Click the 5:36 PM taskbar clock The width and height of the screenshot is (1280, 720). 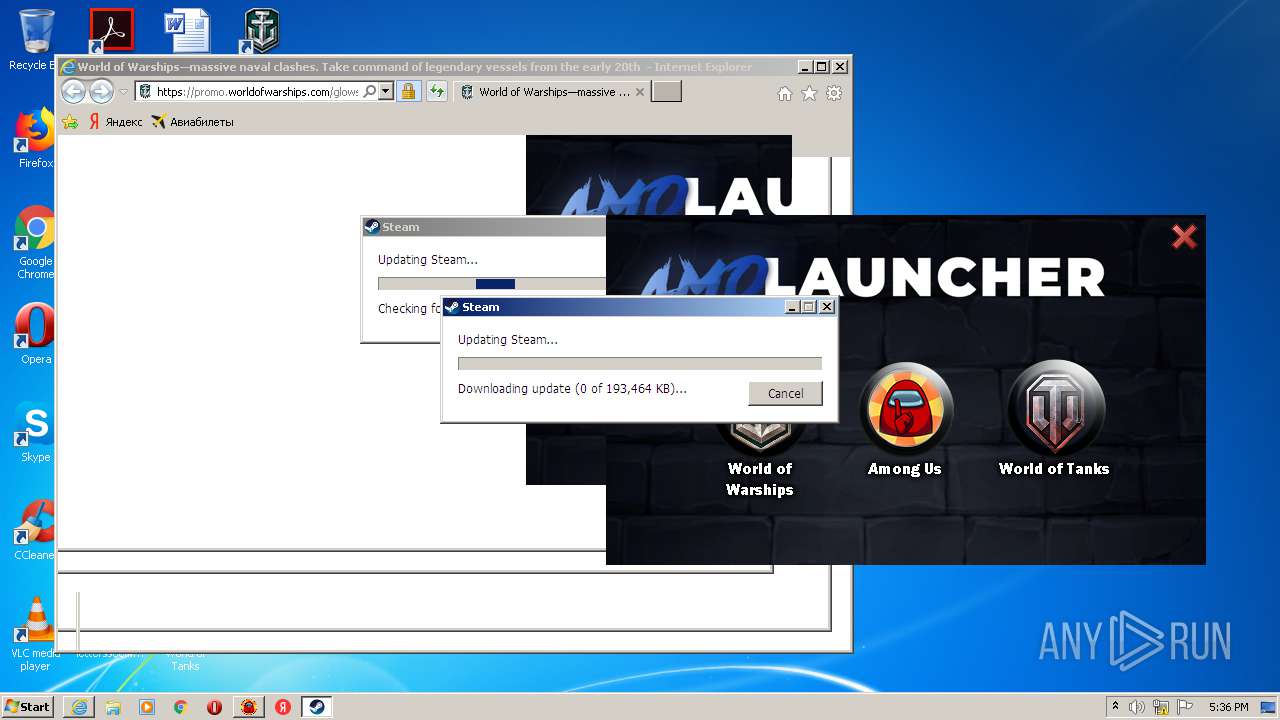(x=1228, y=707)
